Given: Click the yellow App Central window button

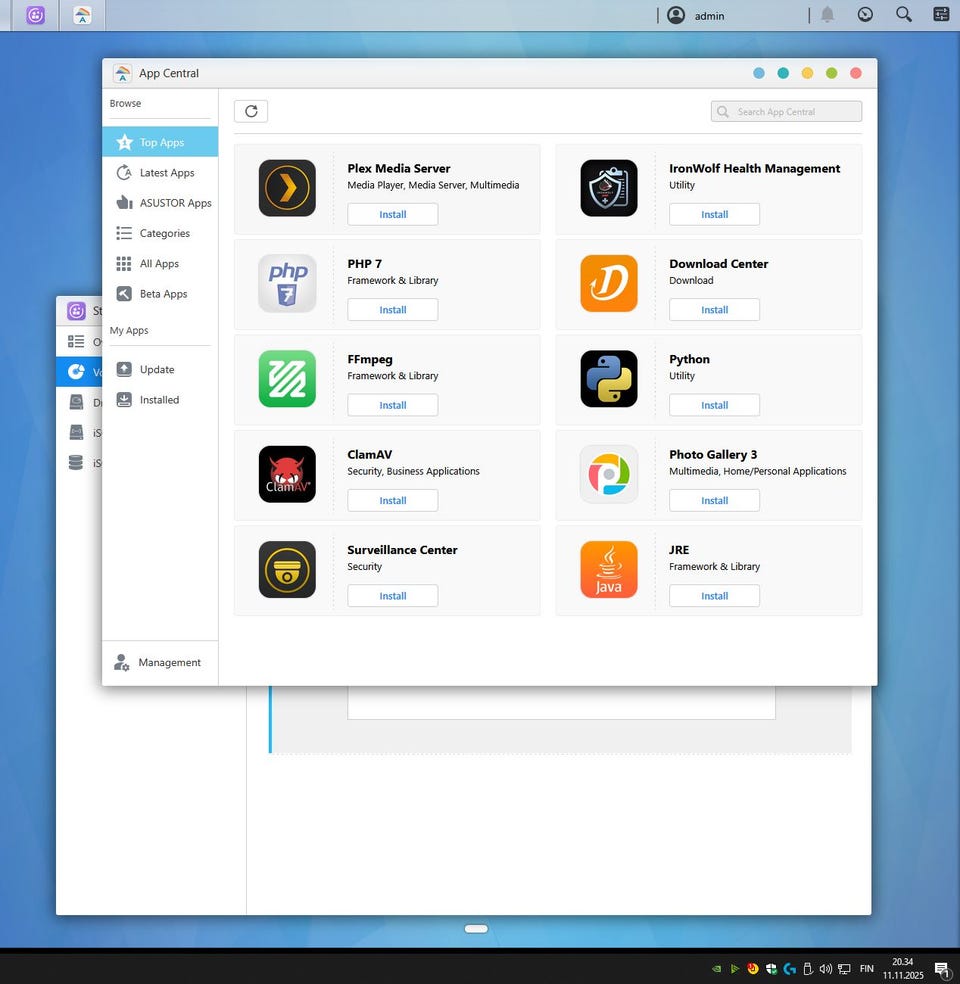Looking at the screenshot, I should coord(808,73).
